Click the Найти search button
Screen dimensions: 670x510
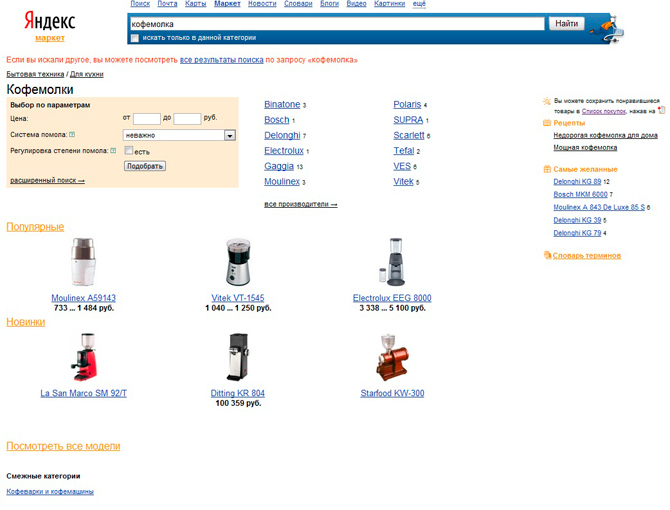(567, 23)
